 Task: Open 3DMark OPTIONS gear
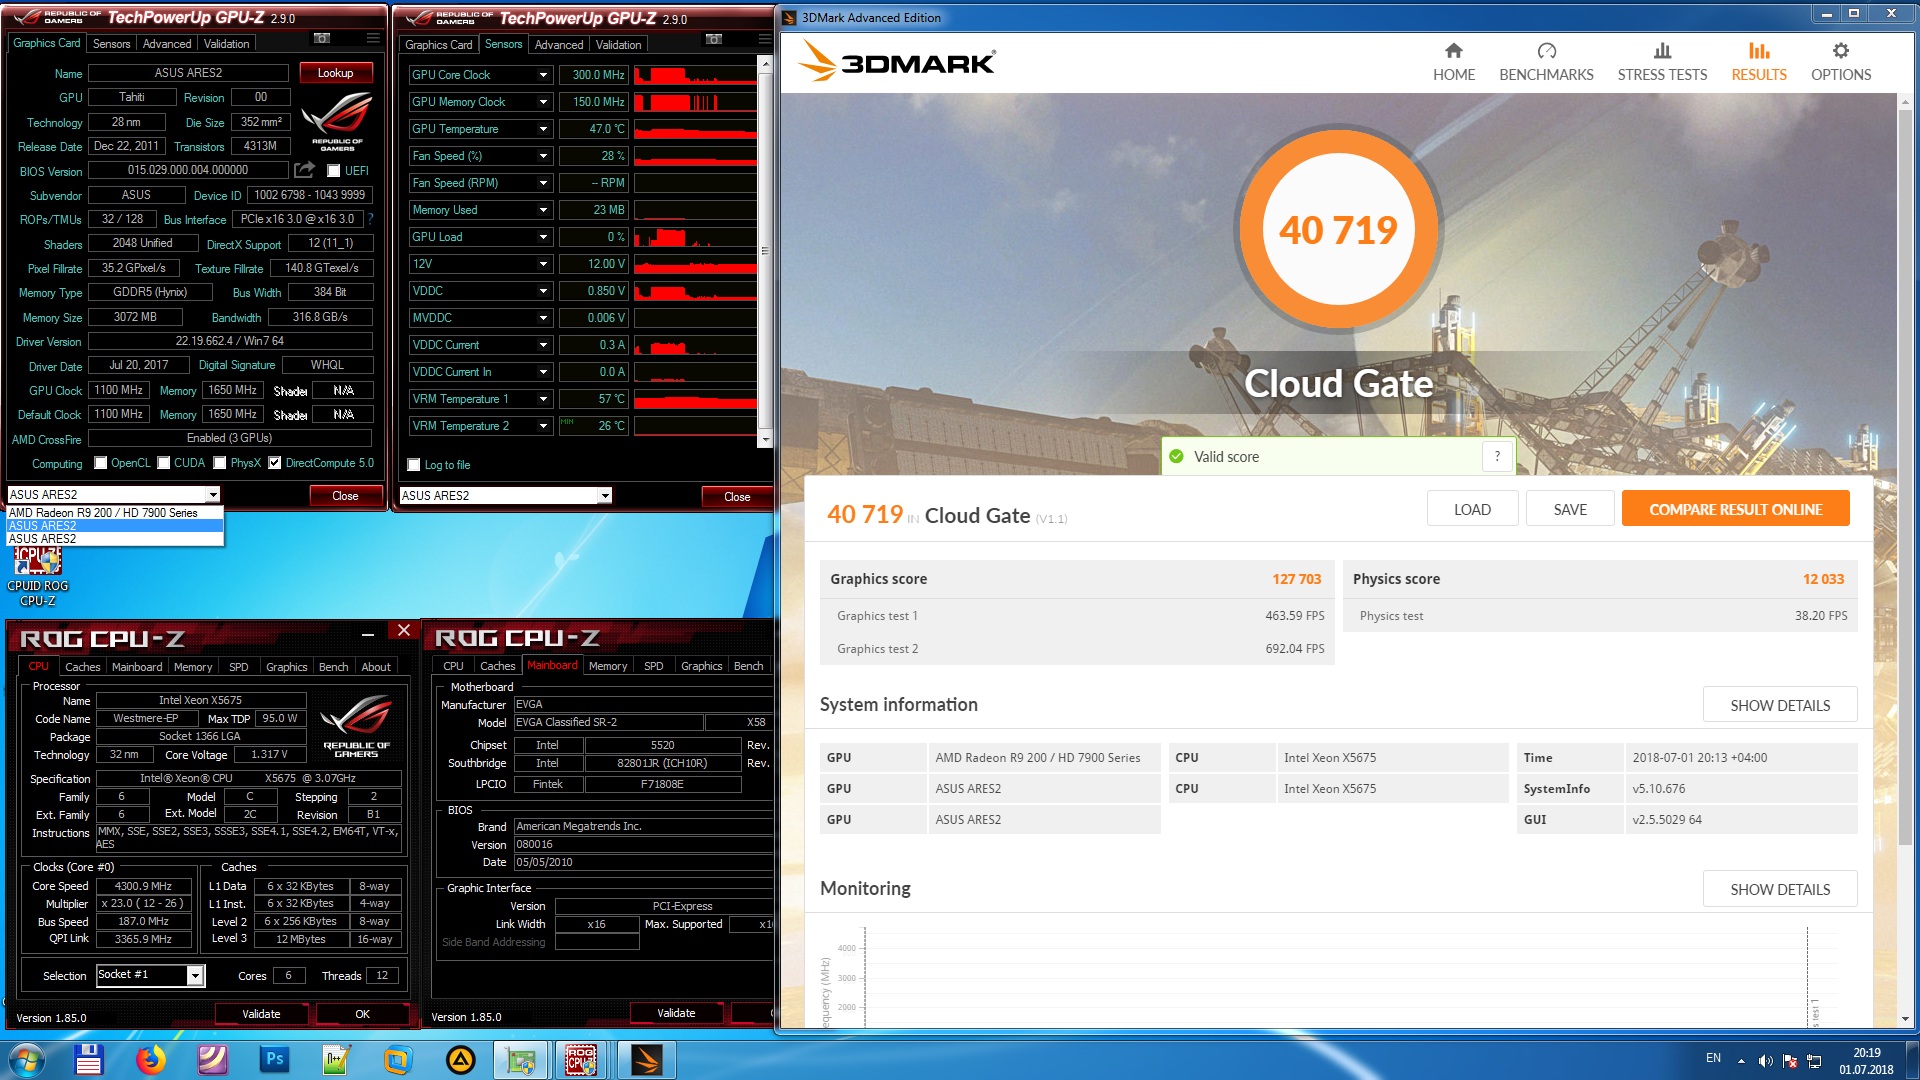pos(1841,62)
